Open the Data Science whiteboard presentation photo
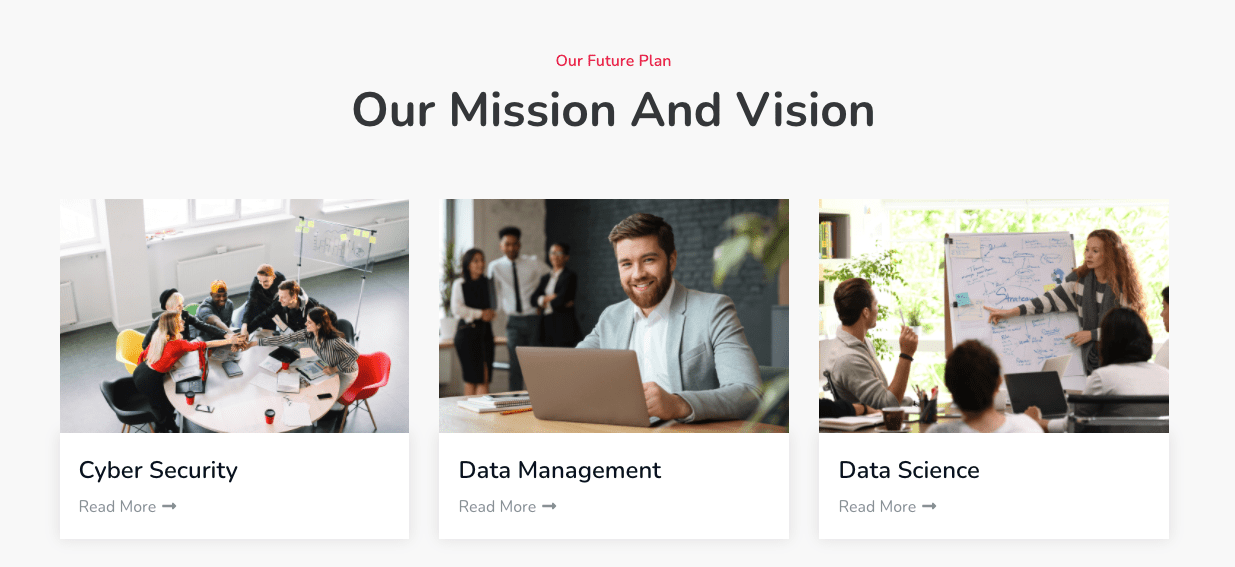The image size is (1235, 567). tap(994, 315)
